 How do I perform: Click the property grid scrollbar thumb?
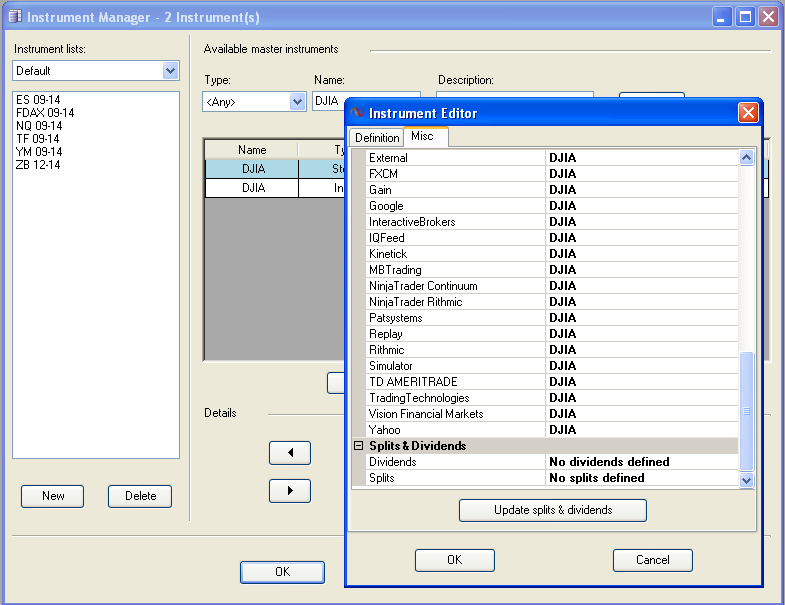click(x=746, y=412)
